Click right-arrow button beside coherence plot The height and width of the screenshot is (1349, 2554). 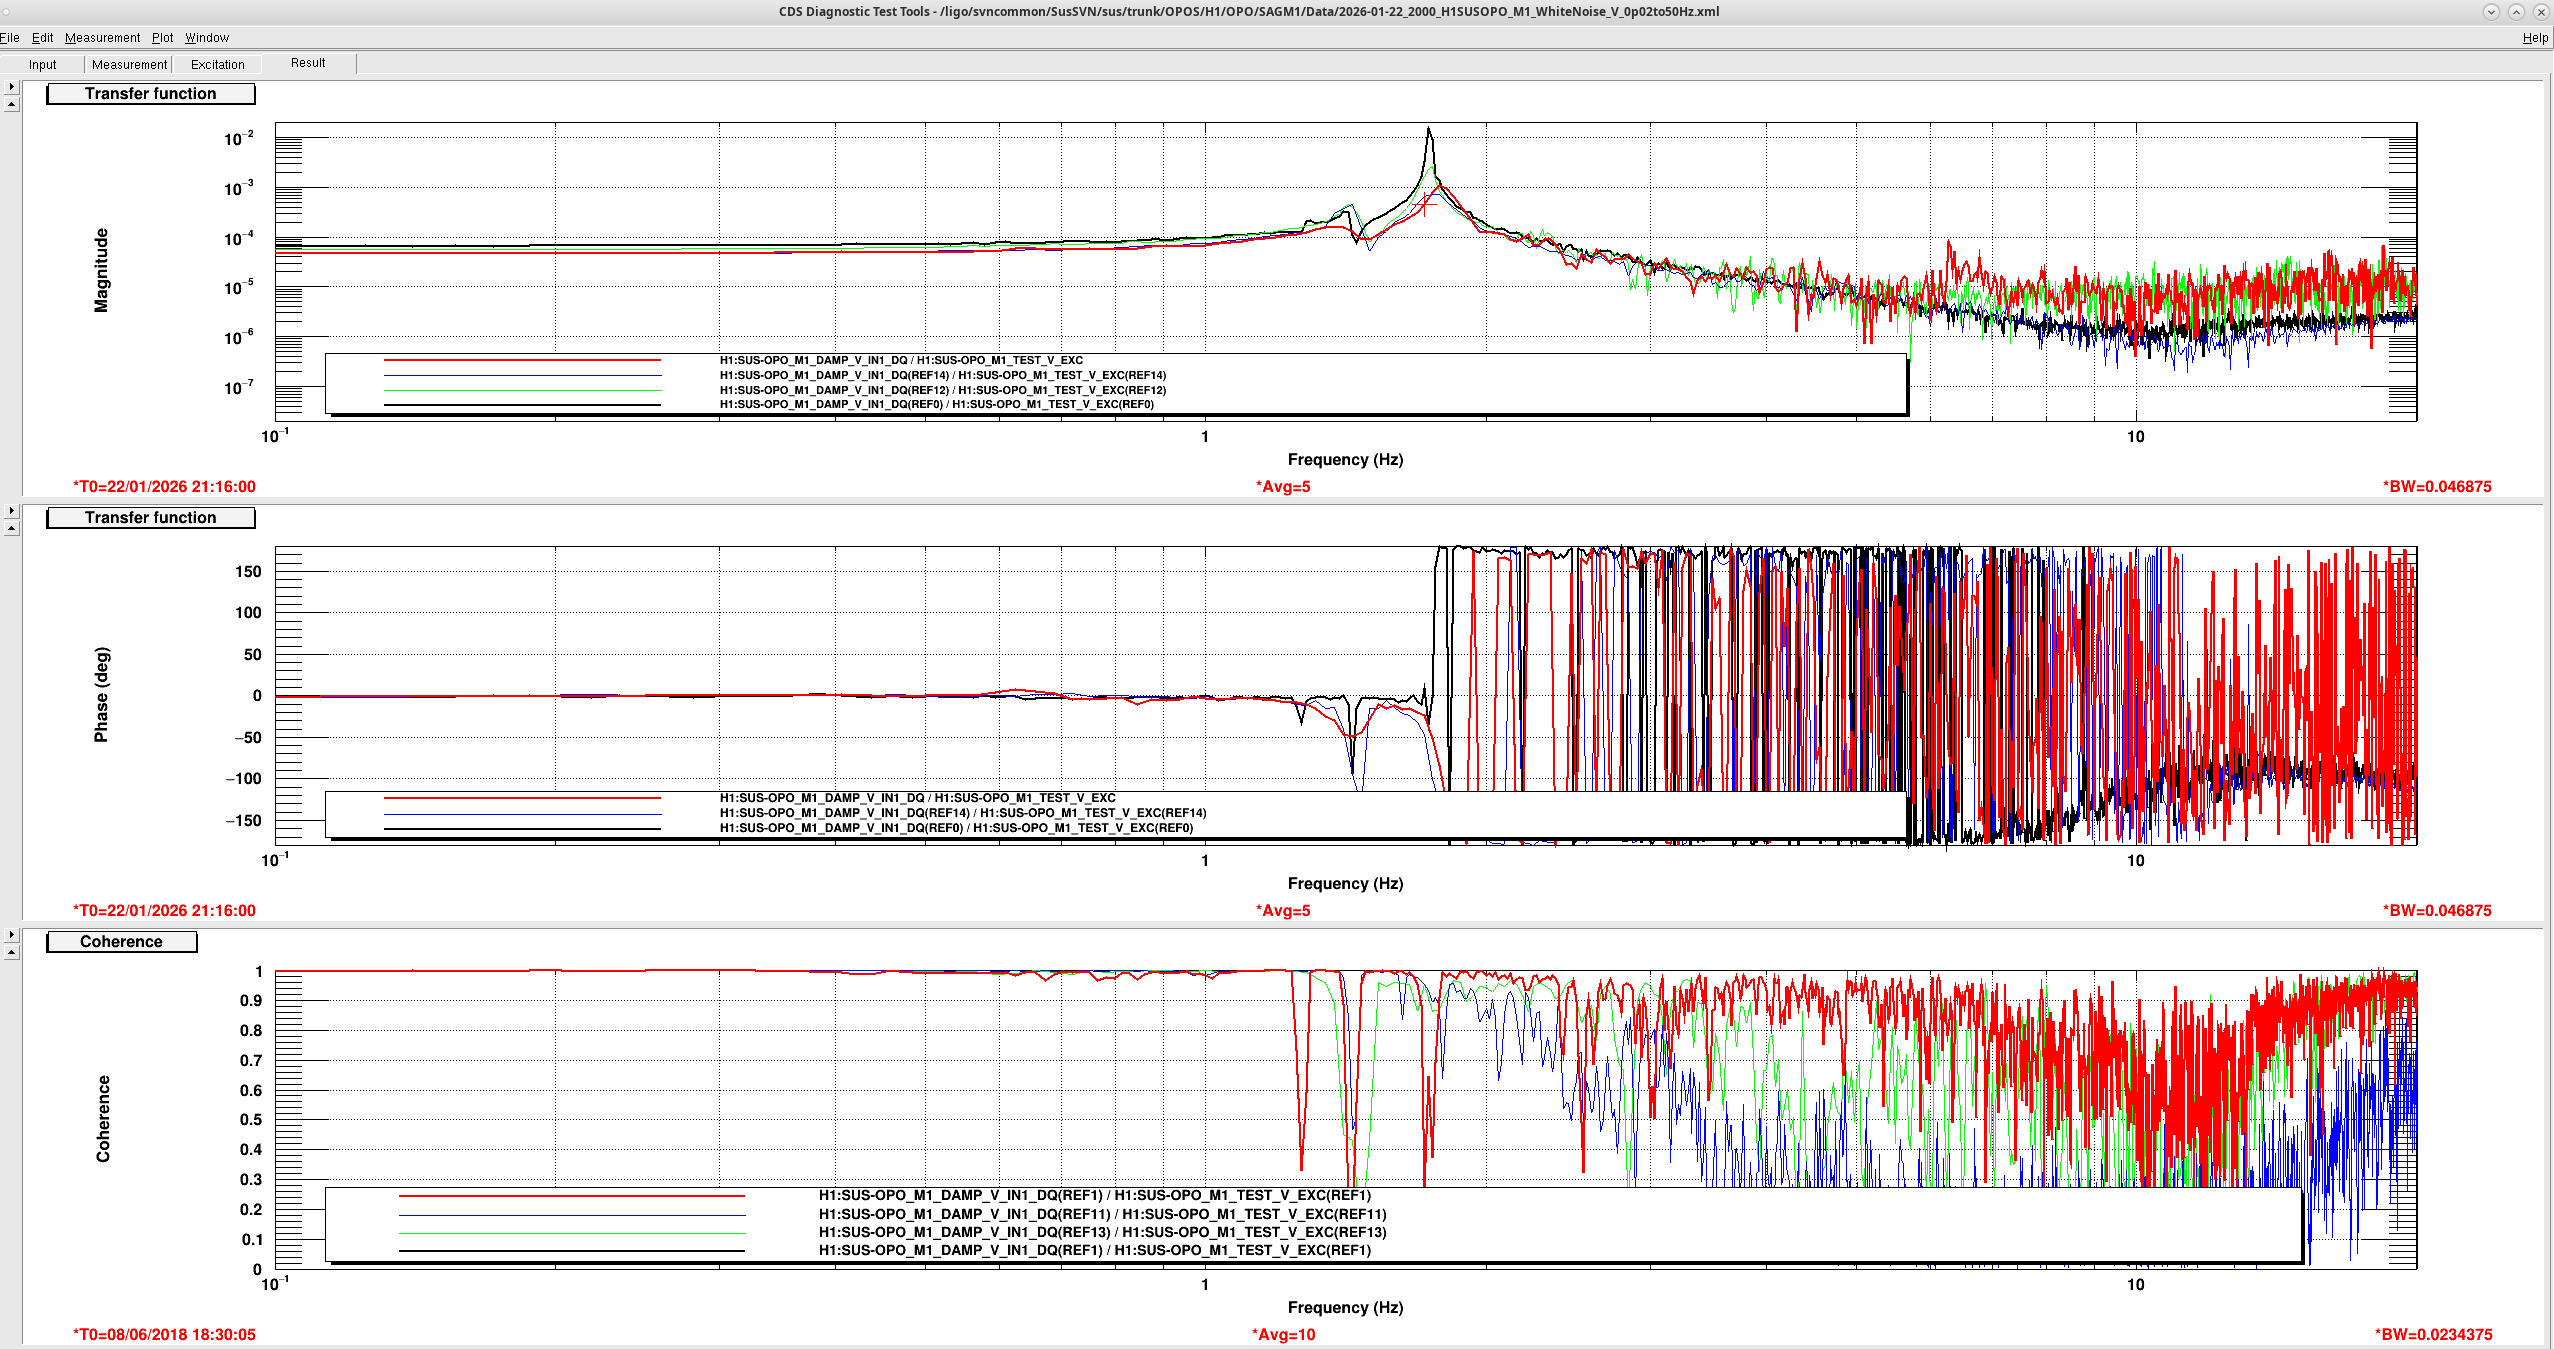click(x=11, y=935)
